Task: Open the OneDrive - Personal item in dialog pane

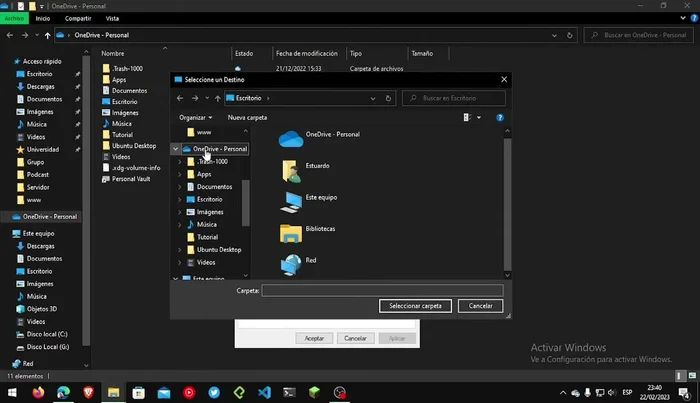Action: (319, 138)
